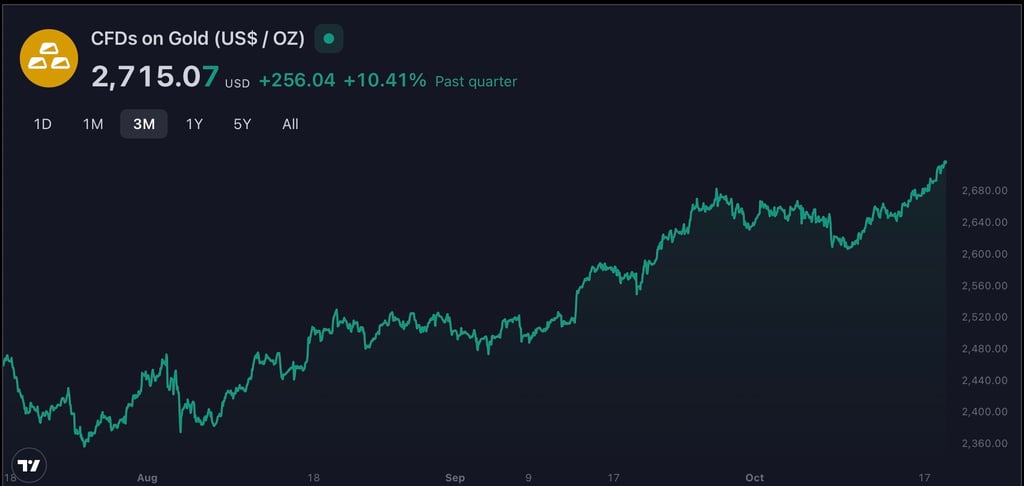Viewport: 1024px width, 486px height.
Task: Click the +10.41% percentage change
Action: pyautogui.click(x=384, y=80)
